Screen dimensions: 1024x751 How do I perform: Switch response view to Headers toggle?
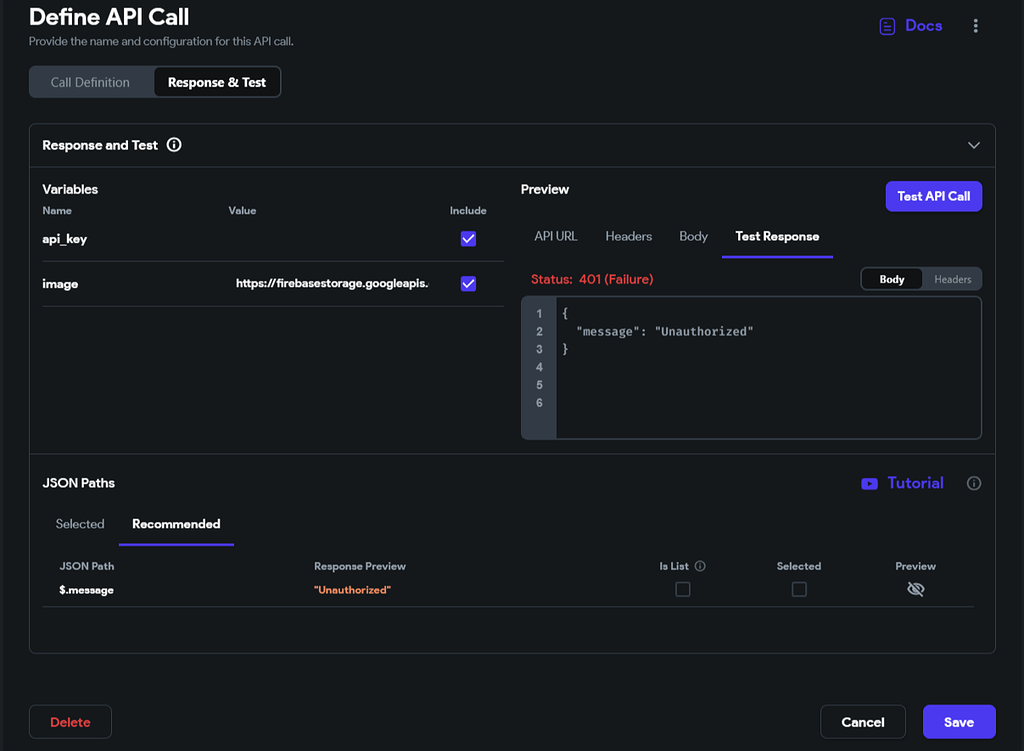click(x=952, y=280)
